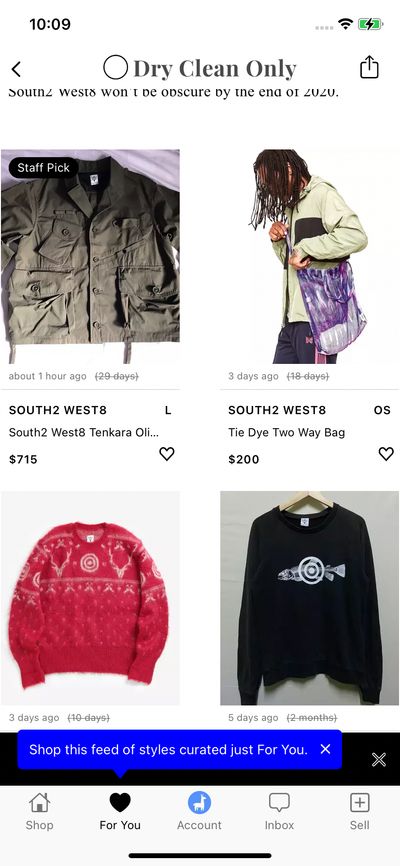
Task: Tap the Staff Pick badge
Action: coord(43,168)
